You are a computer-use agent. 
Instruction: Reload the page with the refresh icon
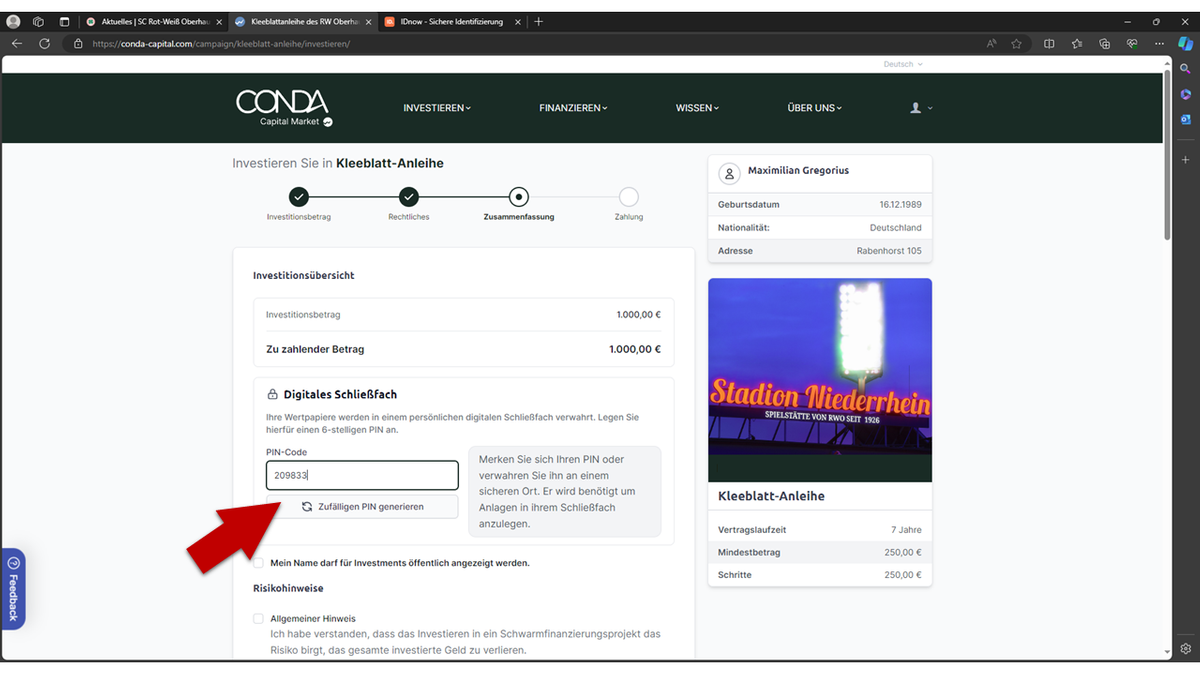coord(45,44)
